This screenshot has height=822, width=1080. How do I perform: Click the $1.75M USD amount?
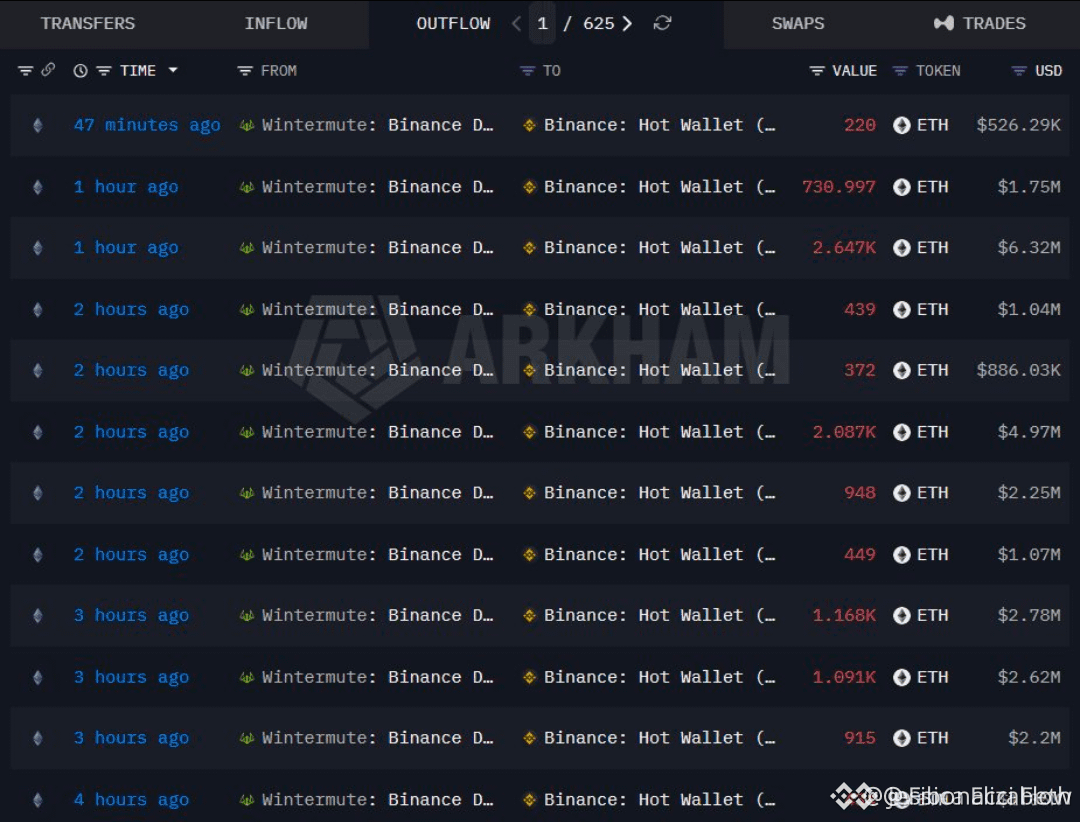click(x=1029, y=187)
